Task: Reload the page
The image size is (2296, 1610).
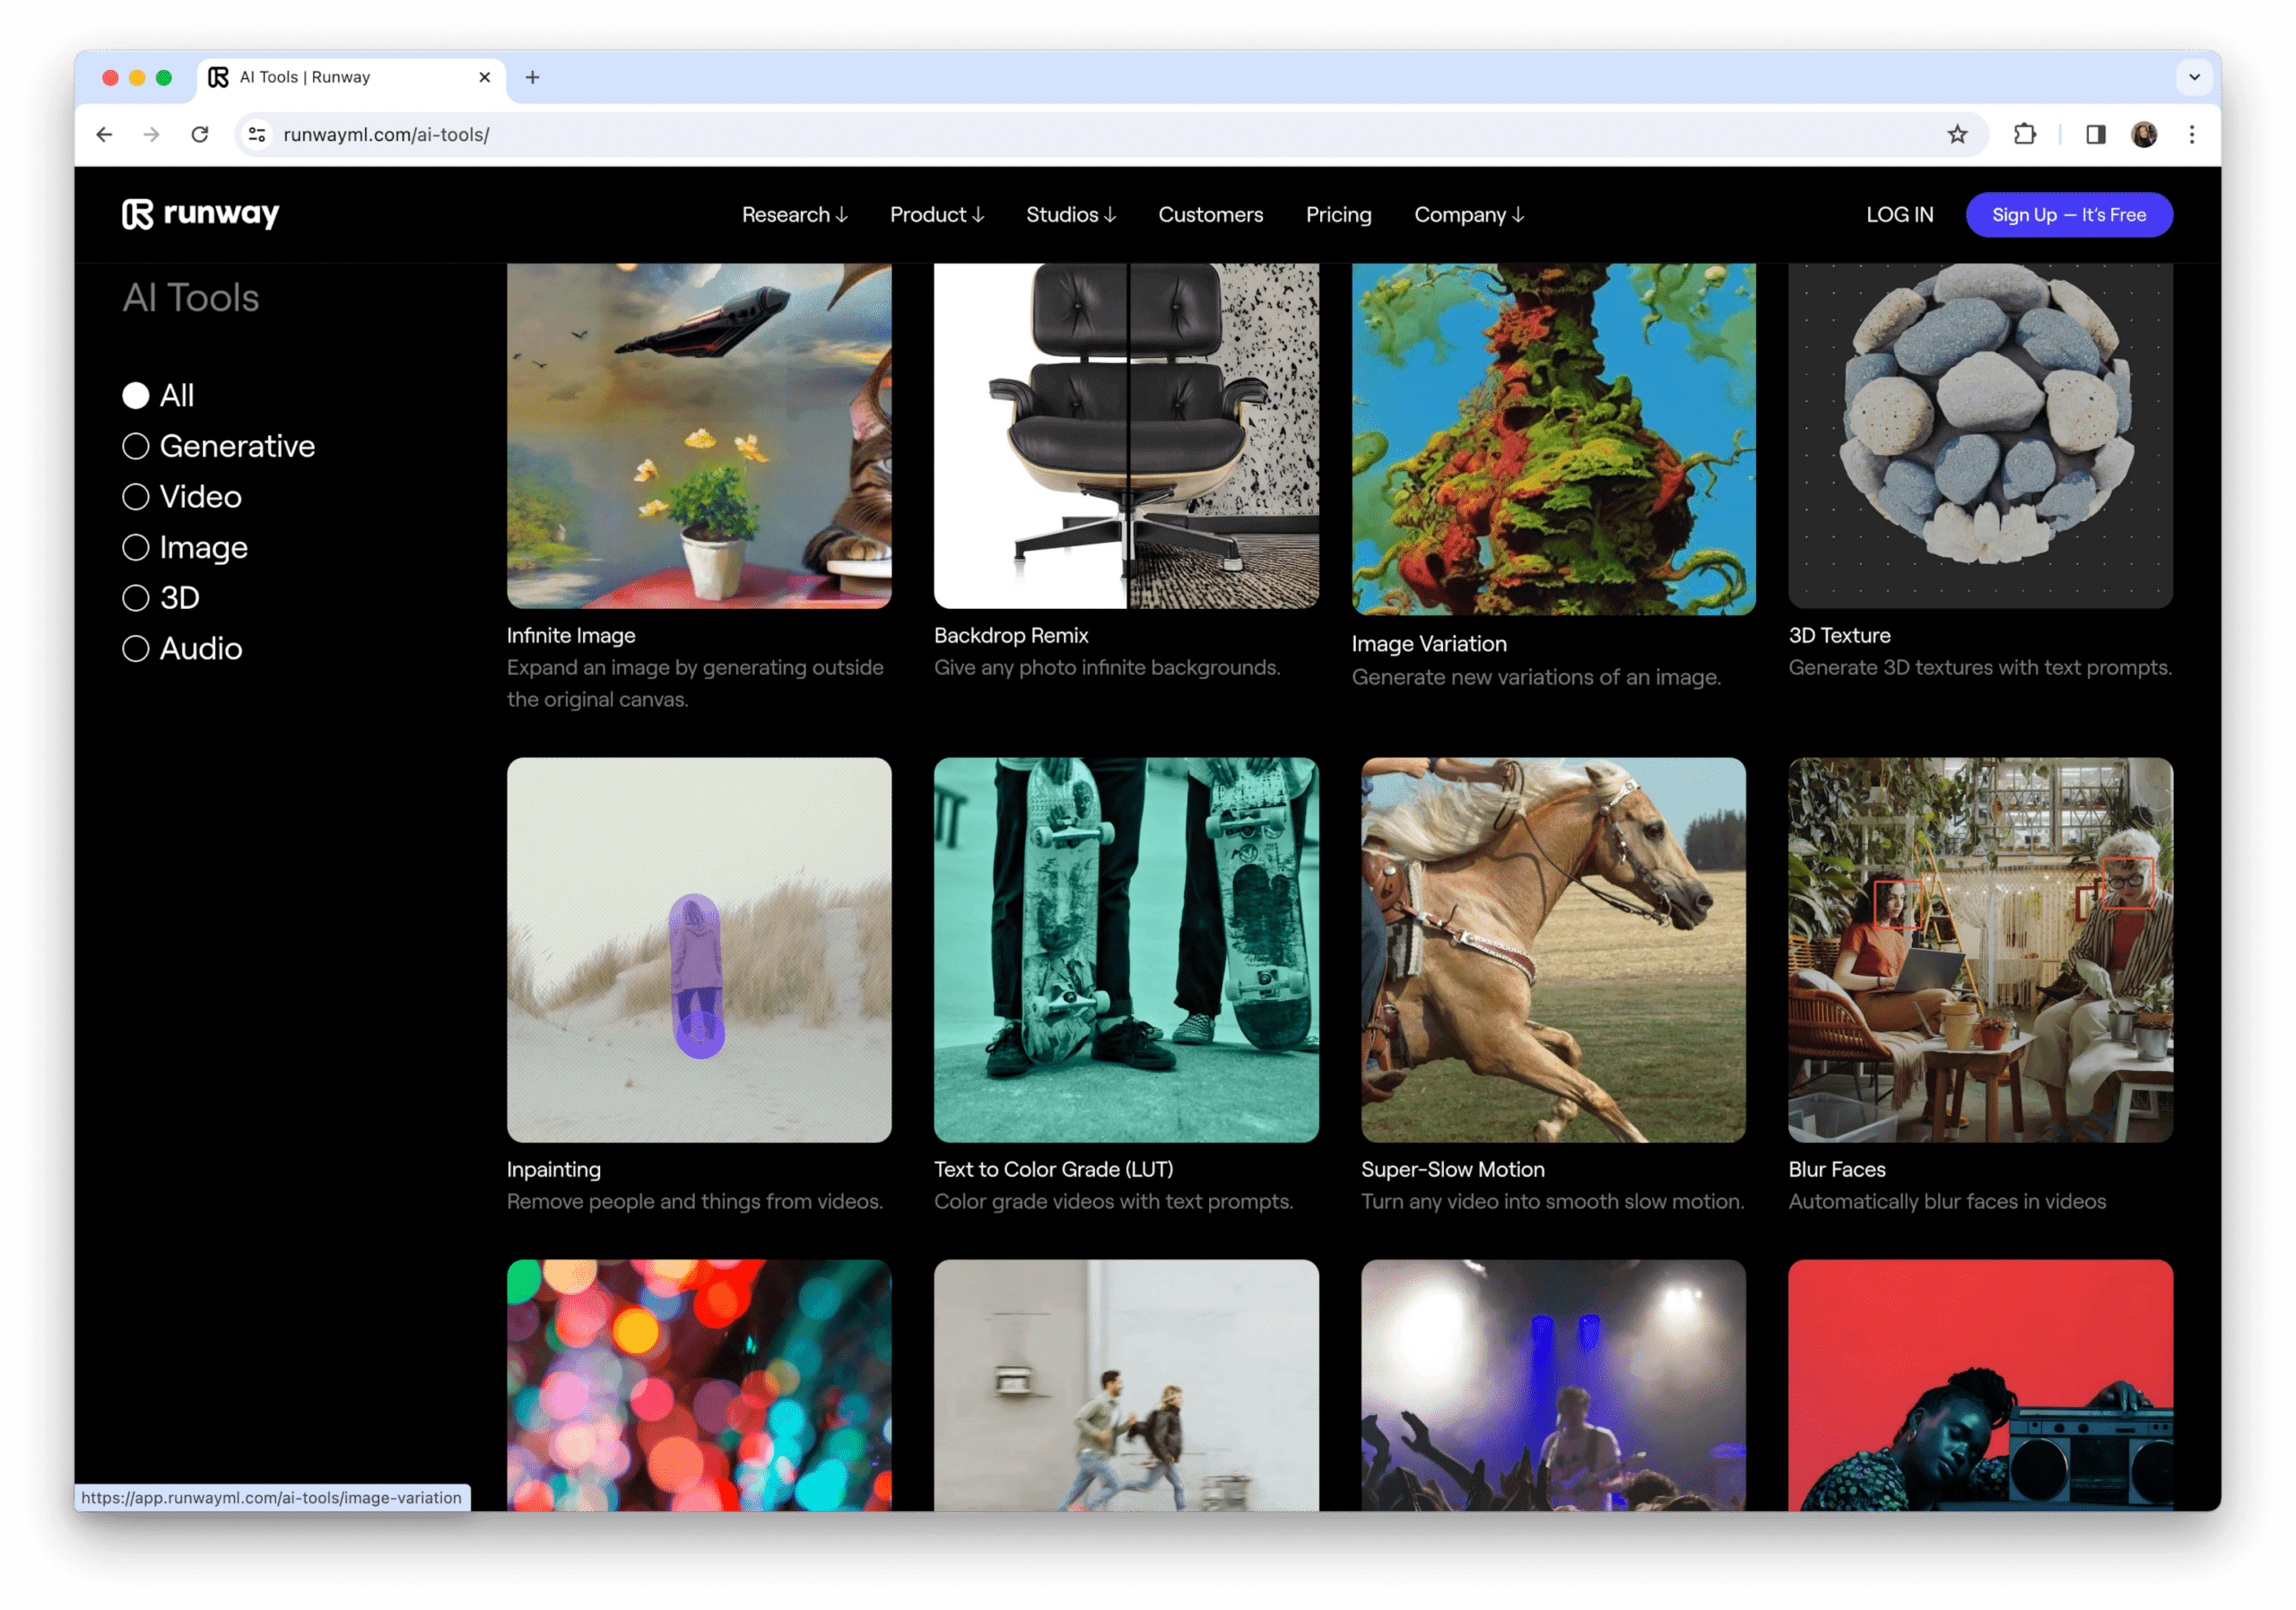Action: 200,134
